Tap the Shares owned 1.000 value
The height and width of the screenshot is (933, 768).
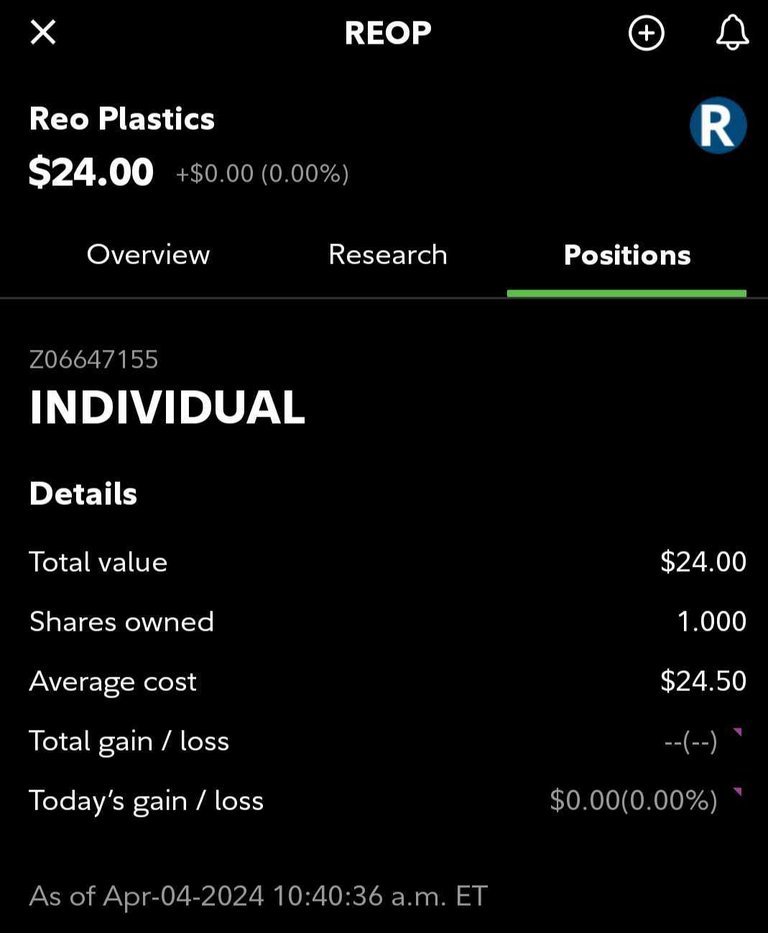(712, 621)
